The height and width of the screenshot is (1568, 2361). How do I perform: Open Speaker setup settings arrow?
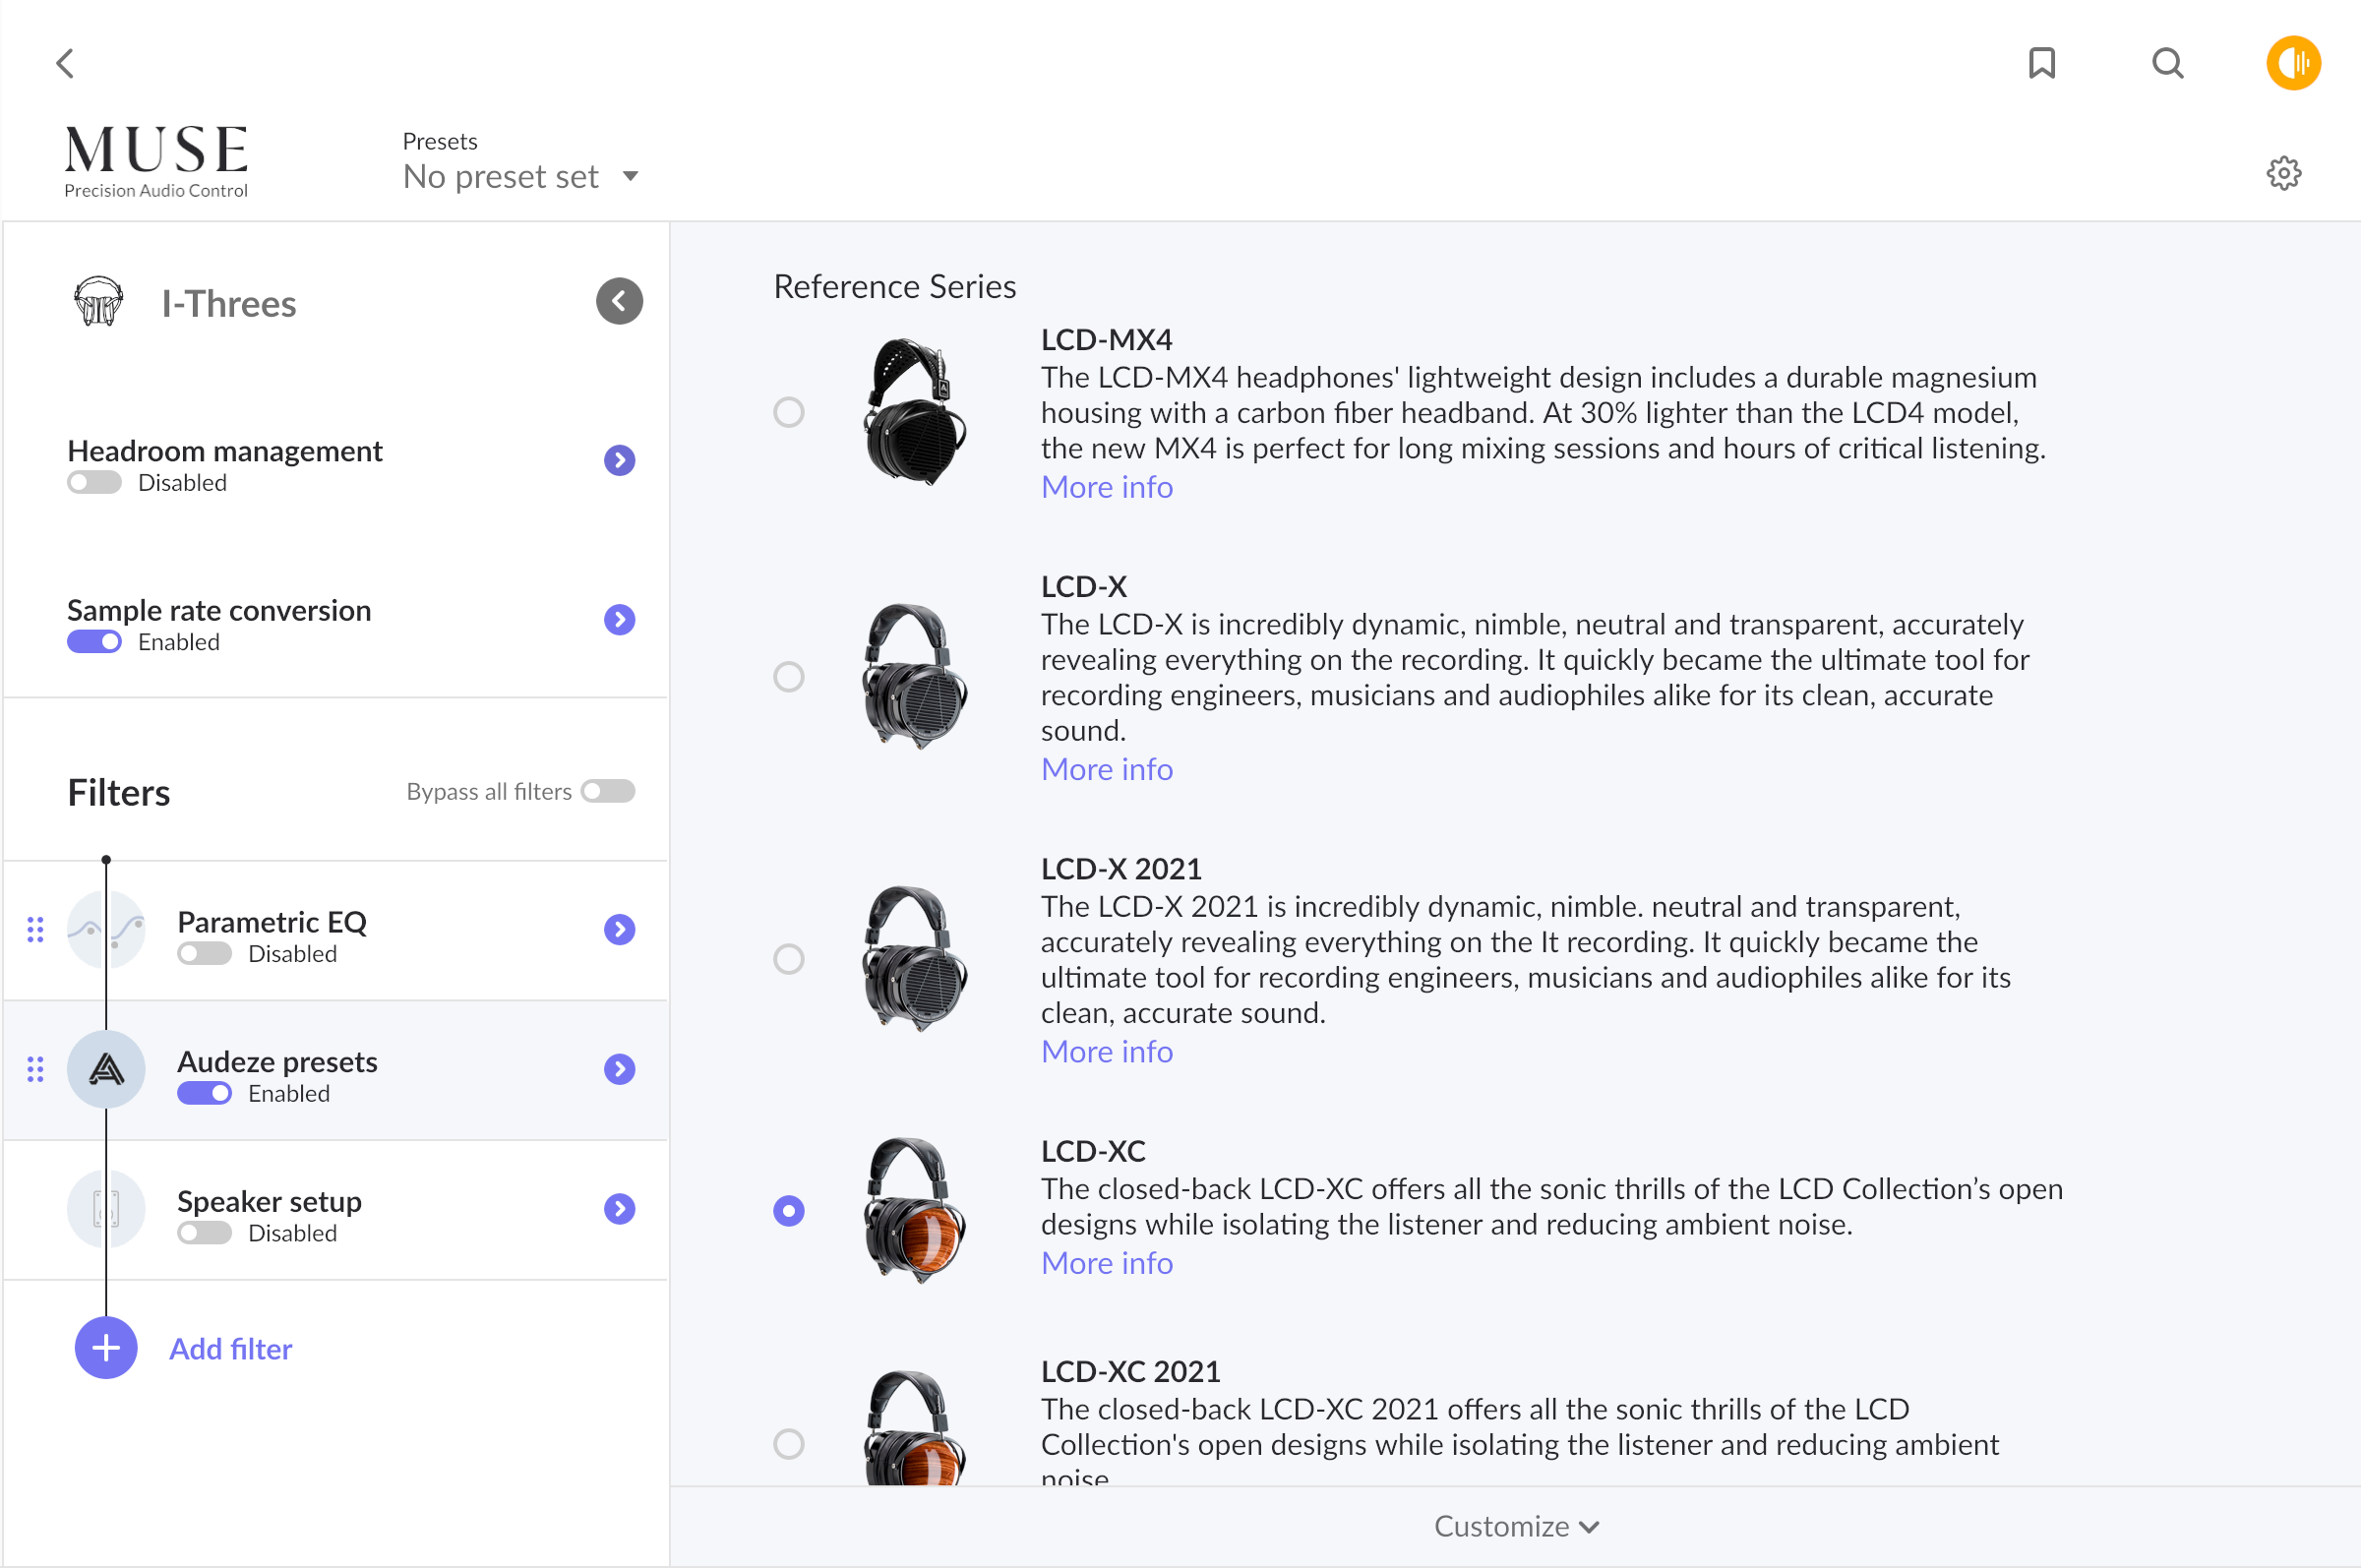[619, 1208]
